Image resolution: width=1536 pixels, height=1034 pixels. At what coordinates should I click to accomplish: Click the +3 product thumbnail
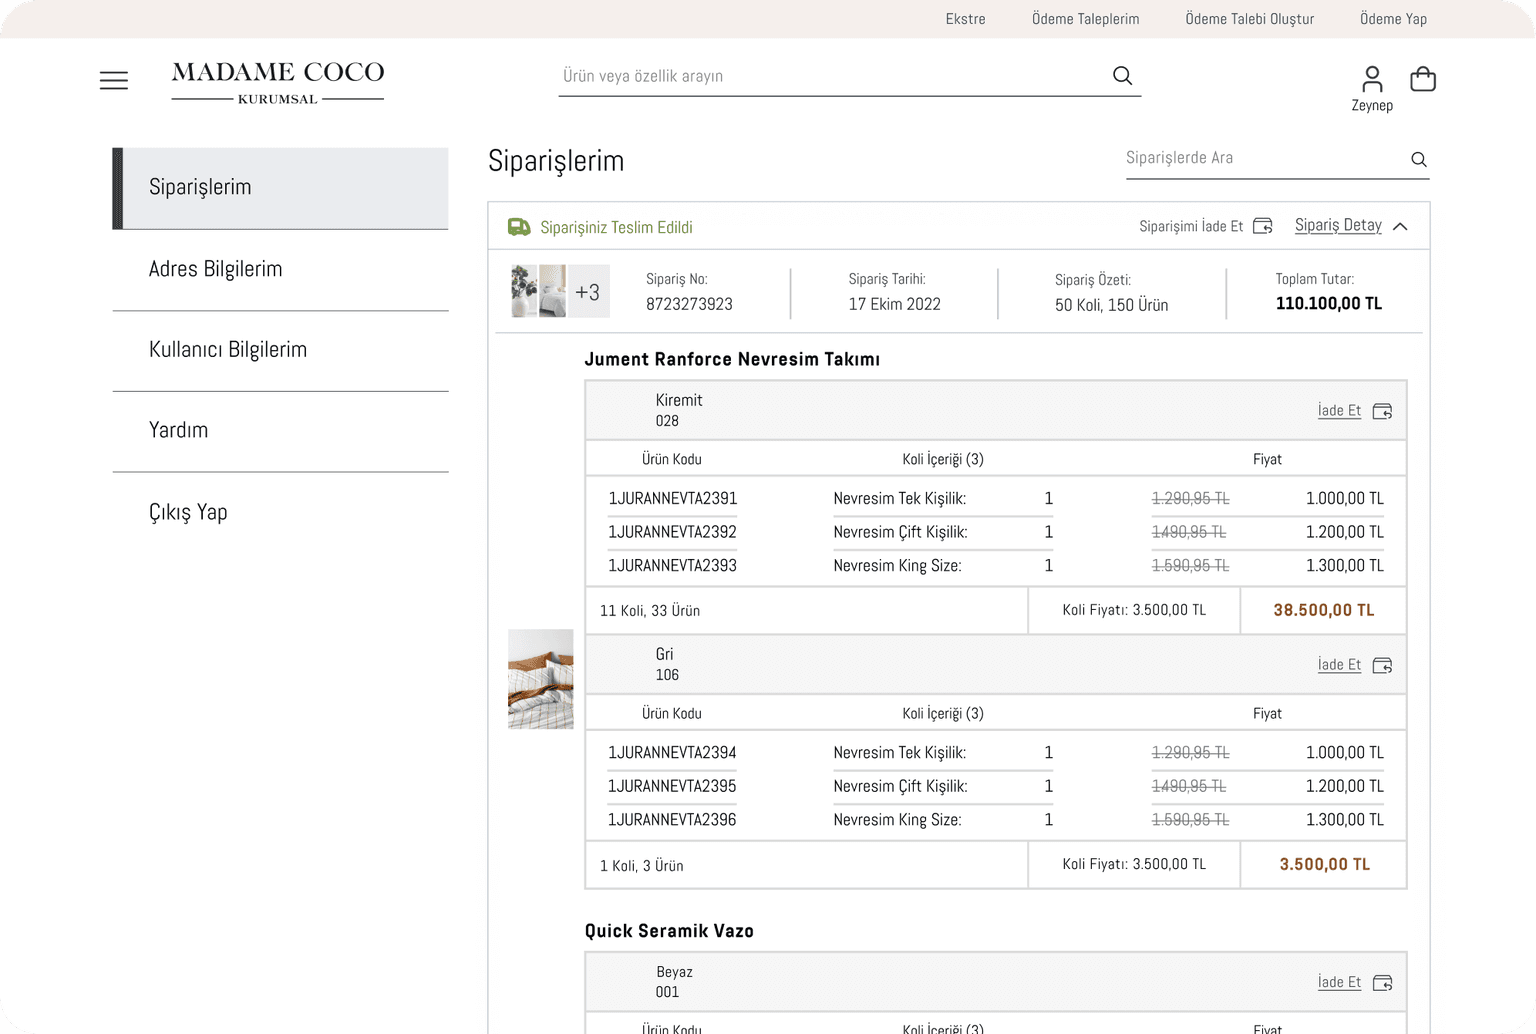point(588,291)
